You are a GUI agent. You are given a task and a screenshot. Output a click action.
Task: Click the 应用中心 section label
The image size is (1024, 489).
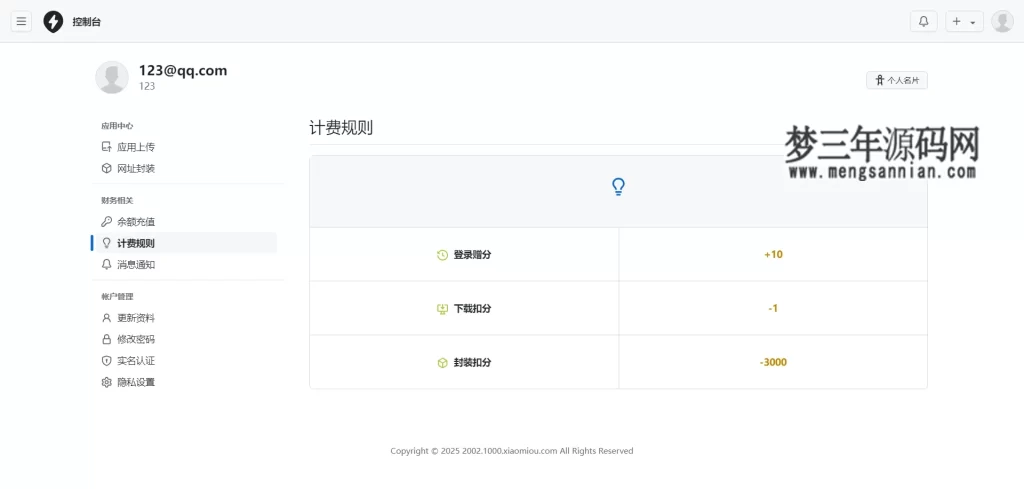(117, 126)
